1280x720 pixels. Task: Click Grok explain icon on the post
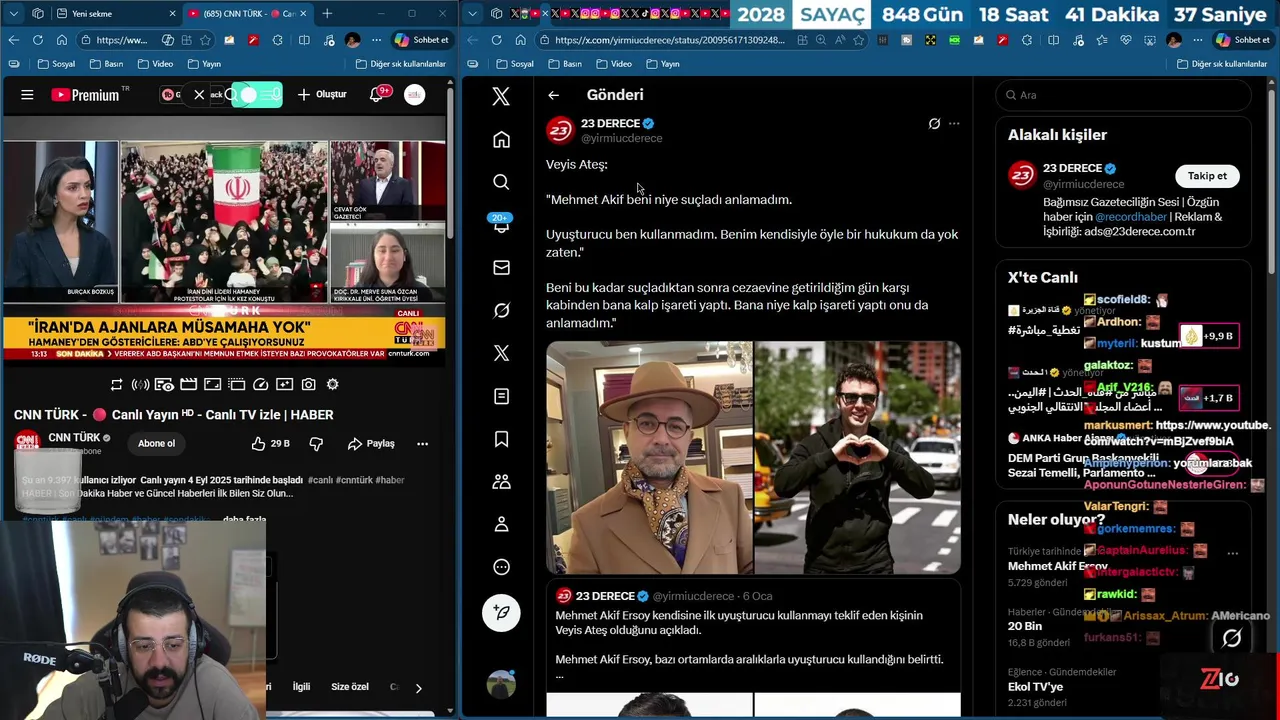[x=934, y=124]
